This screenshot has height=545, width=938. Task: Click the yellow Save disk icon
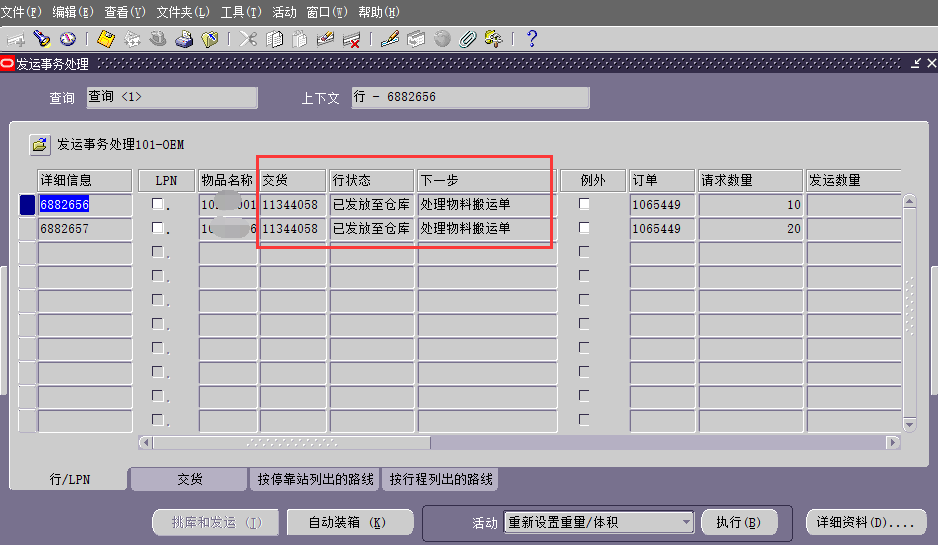click(x=105, y=39)
